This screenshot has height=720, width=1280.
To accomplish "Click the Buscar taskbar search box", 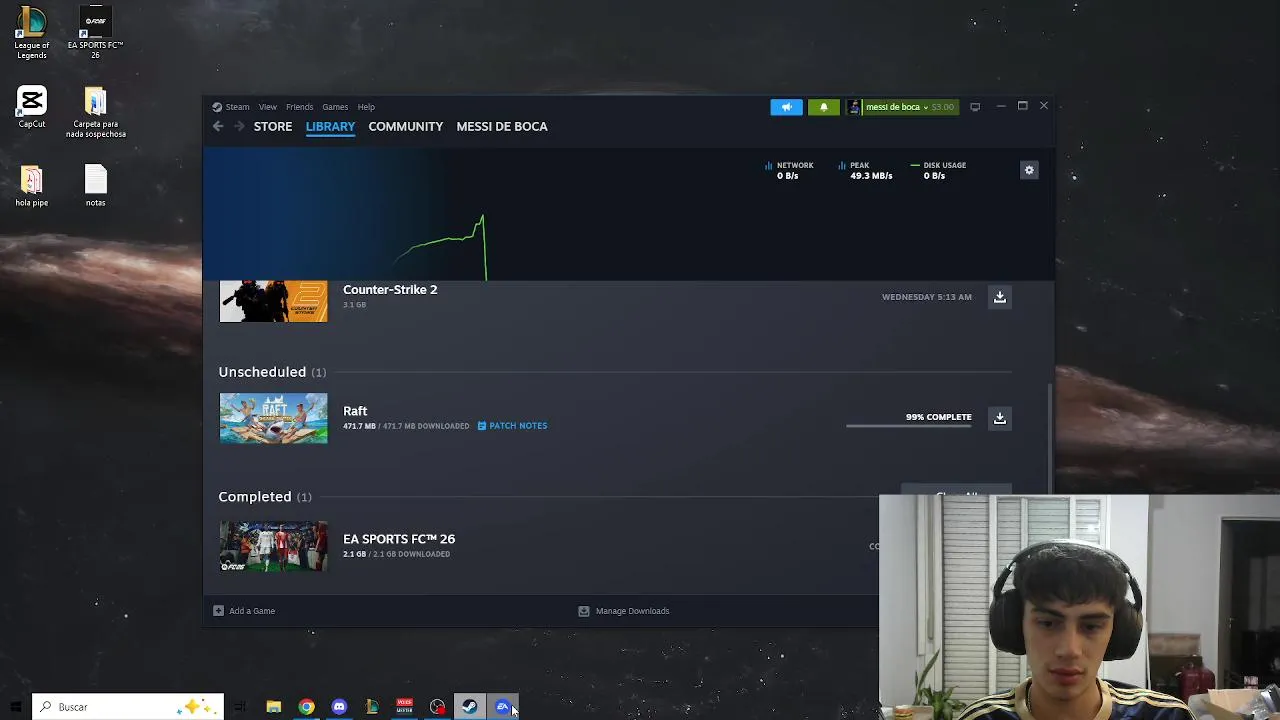I will click(x=128, y=707).
